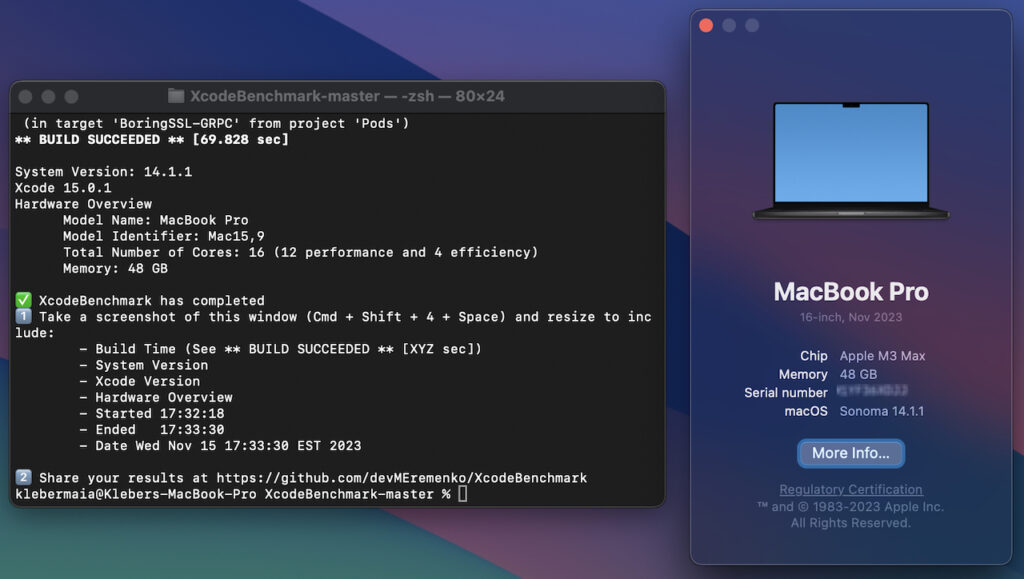
Task: Click the 'Sonoma 14.1.1' macOS version text
Action: pyautogui.click(x=880, y=411)
